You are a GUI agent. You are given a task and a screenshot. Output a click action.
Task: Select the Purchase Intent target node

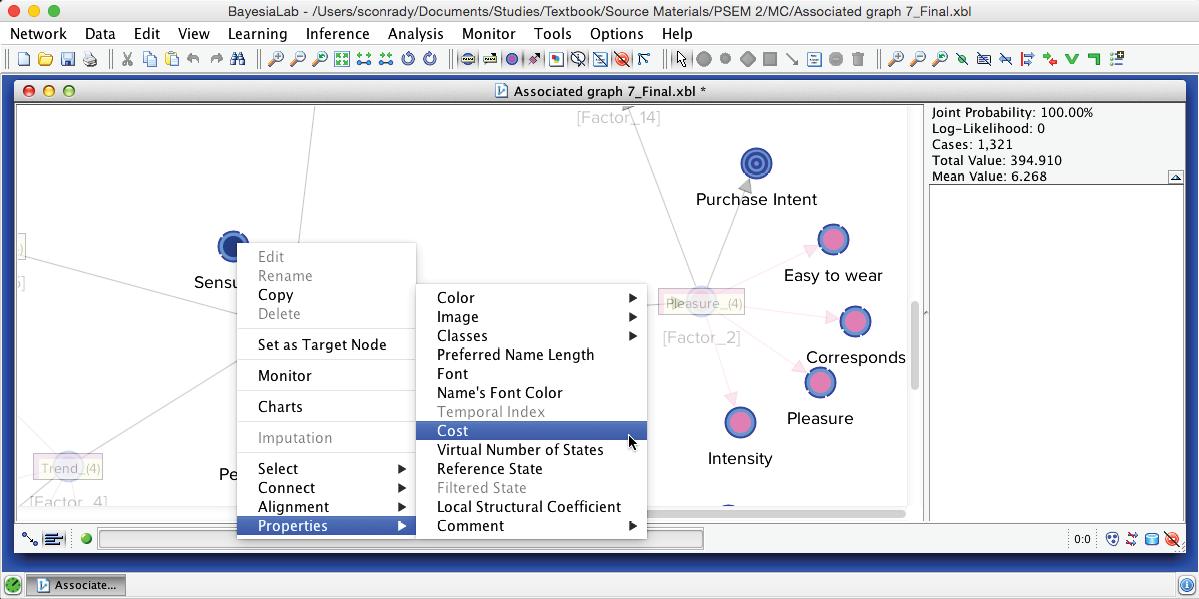click(756, 163)
